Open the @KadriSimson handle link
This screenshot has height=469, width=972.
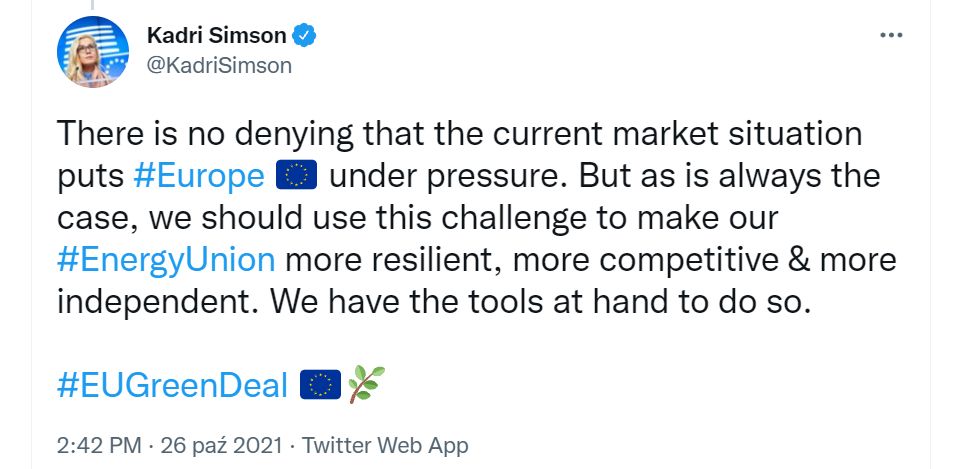(x=220, y=66)
